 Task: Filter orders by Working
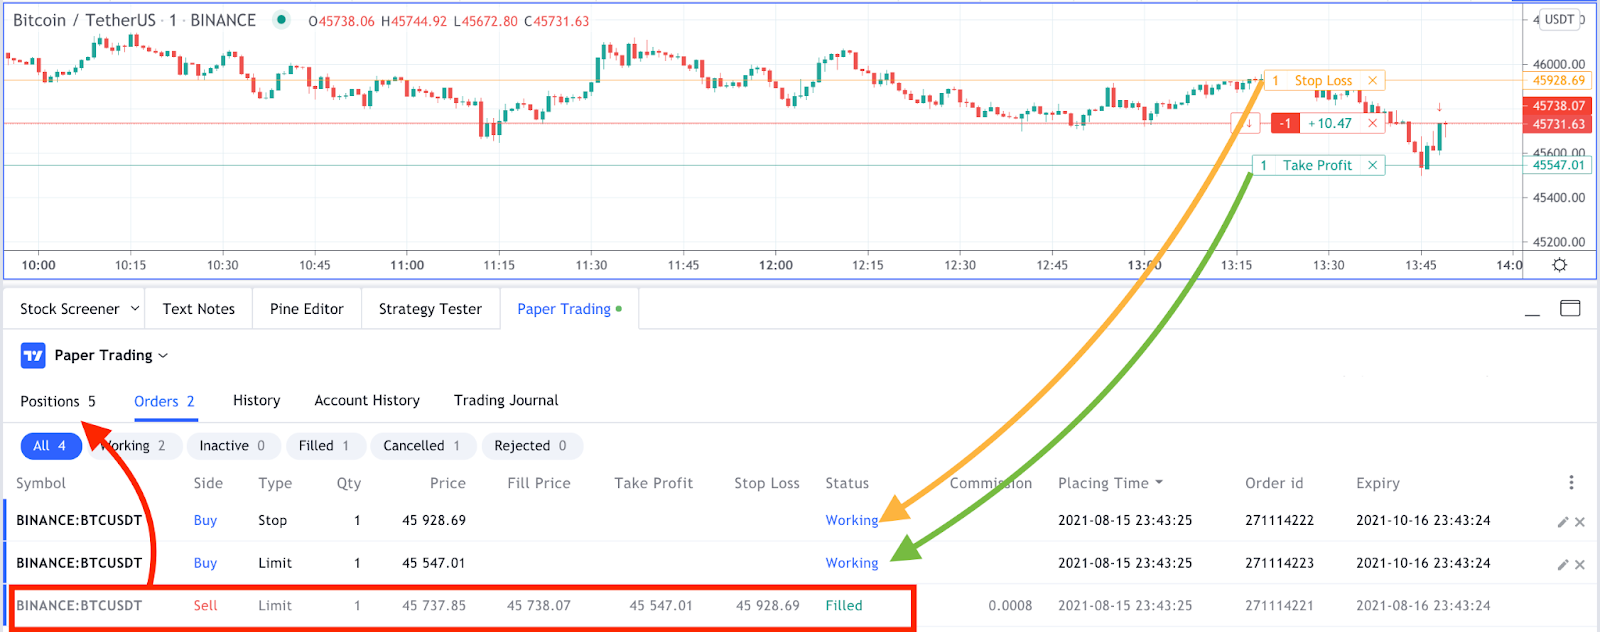coord(133,446)
